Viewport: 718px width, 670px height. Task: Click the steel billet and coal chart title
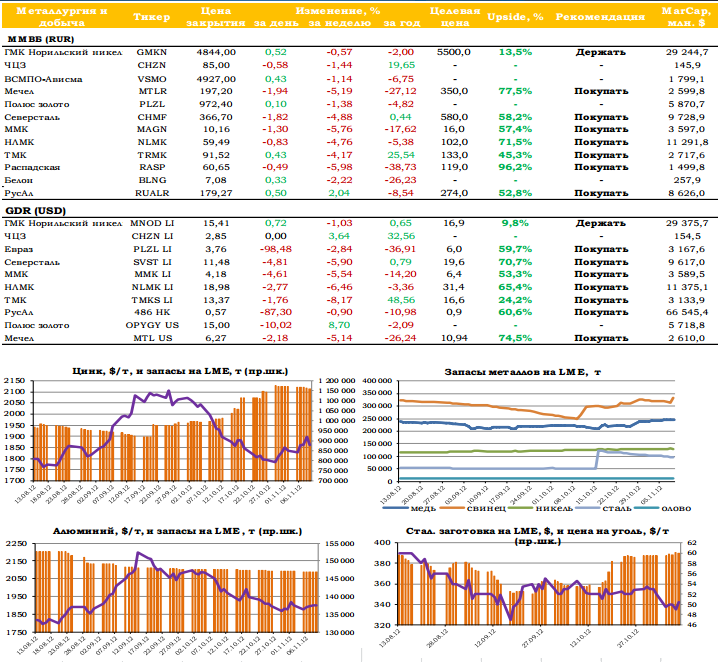(x=538, y=536)
